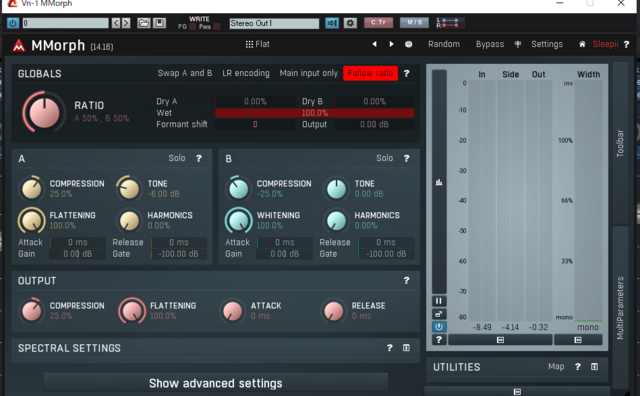Image resolution: width=640 pixels, height=396 pixels.
Task: Toggle the host power bypass button
Action: (x=13, y=23)
